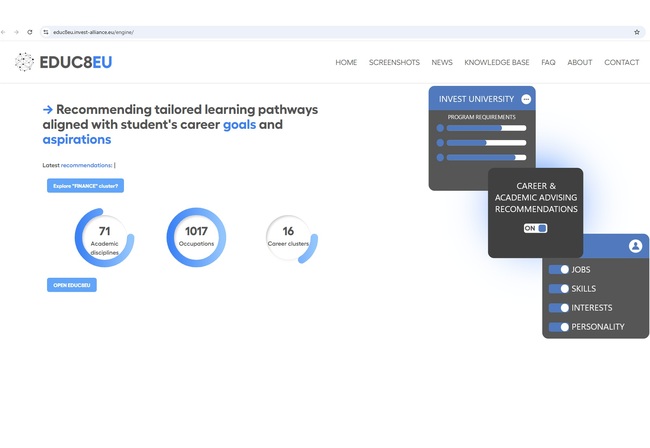Click the browser forward arrow
This screenshot has height=448, width=650.
click(x=17, y=32)
